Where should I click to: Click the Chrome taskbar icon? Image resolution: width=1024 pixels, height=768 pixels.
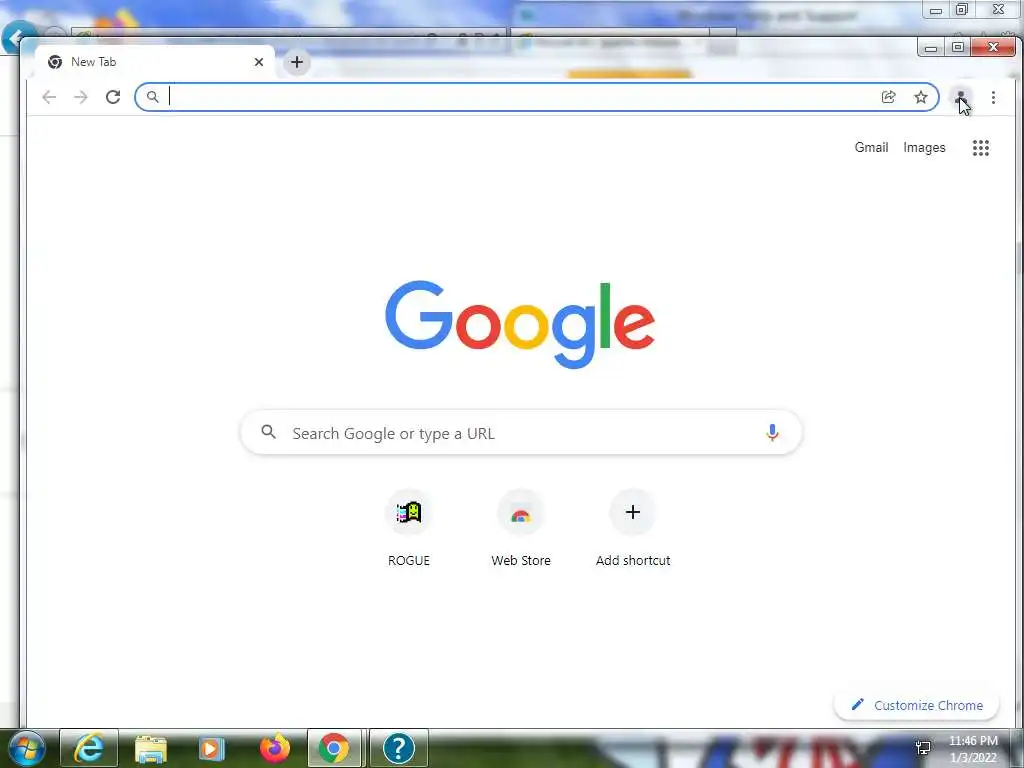pos(334,748)
